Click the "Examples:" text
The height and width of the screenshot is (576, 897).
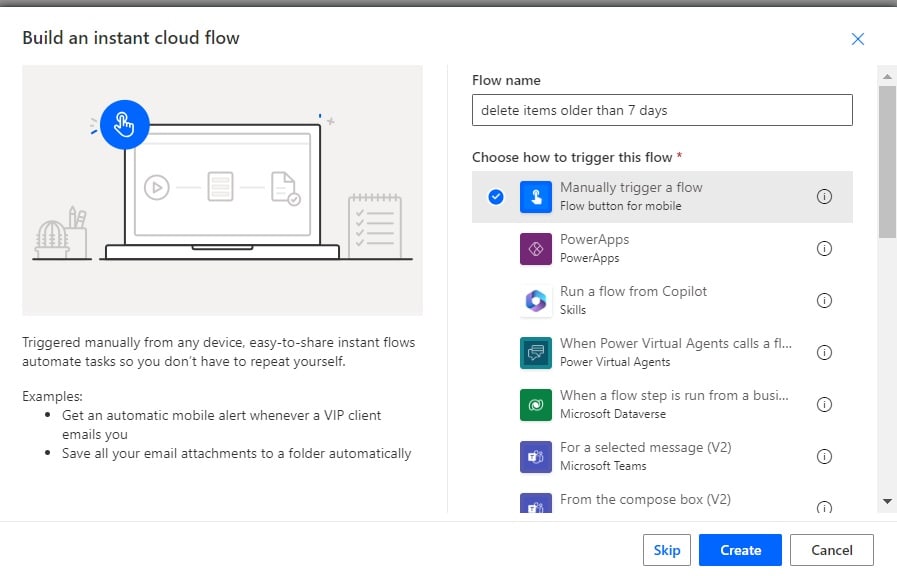pos(52,396)
